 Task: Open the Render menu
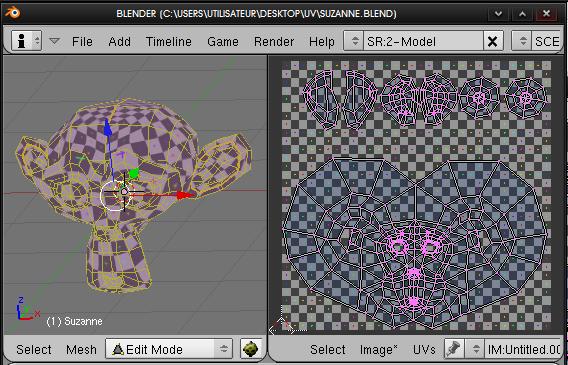[274, 42]
